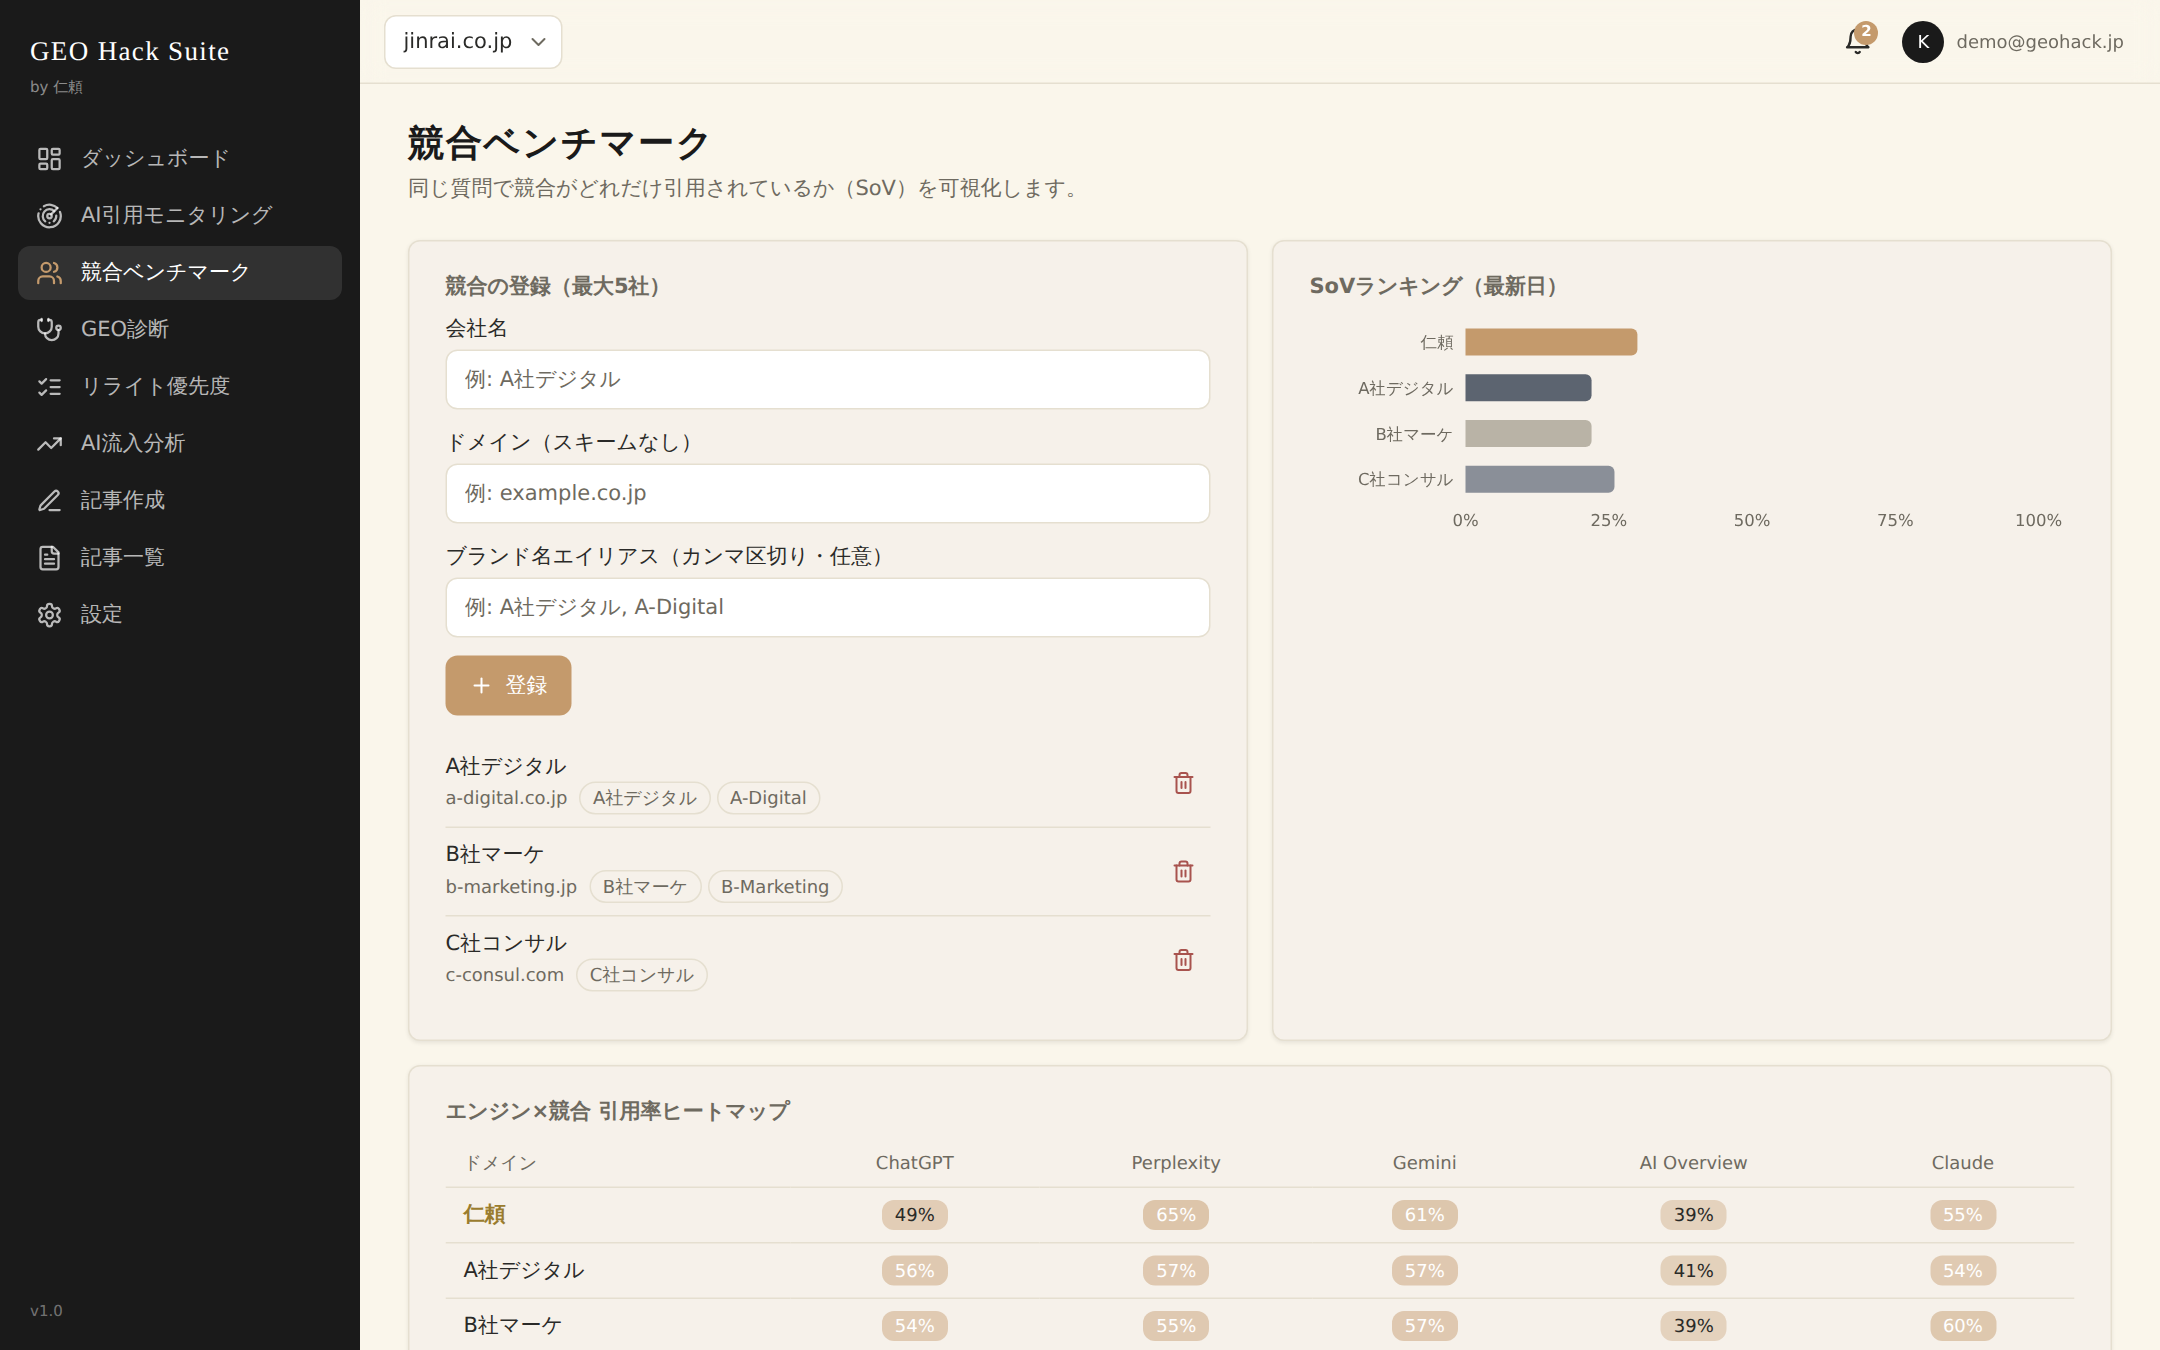Focus the ブランド名エイリアス input field
Screen dimensions: 2160x1350
[828, 607]
